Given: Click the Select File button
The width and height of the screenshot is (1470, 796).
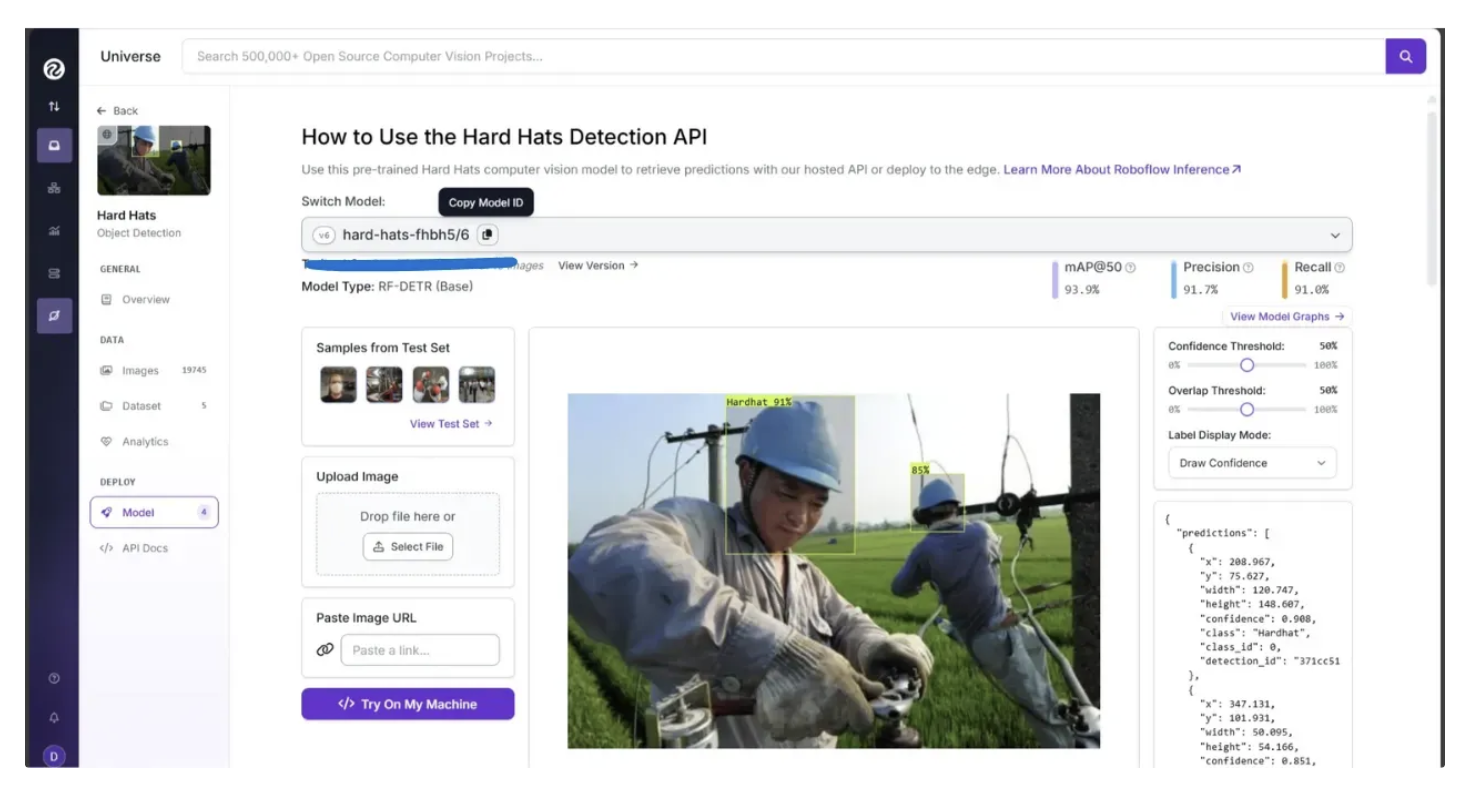Looking at the screenshot, I should tap(408, 547).
